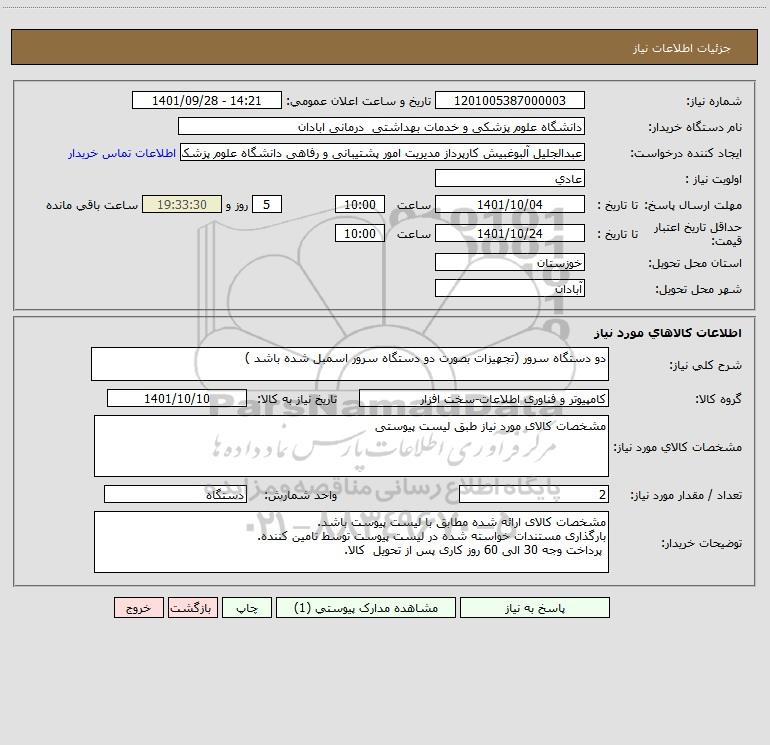Select the need number field 1201005387000003
This screenshot has height=745, width=770.
(510, 100)
